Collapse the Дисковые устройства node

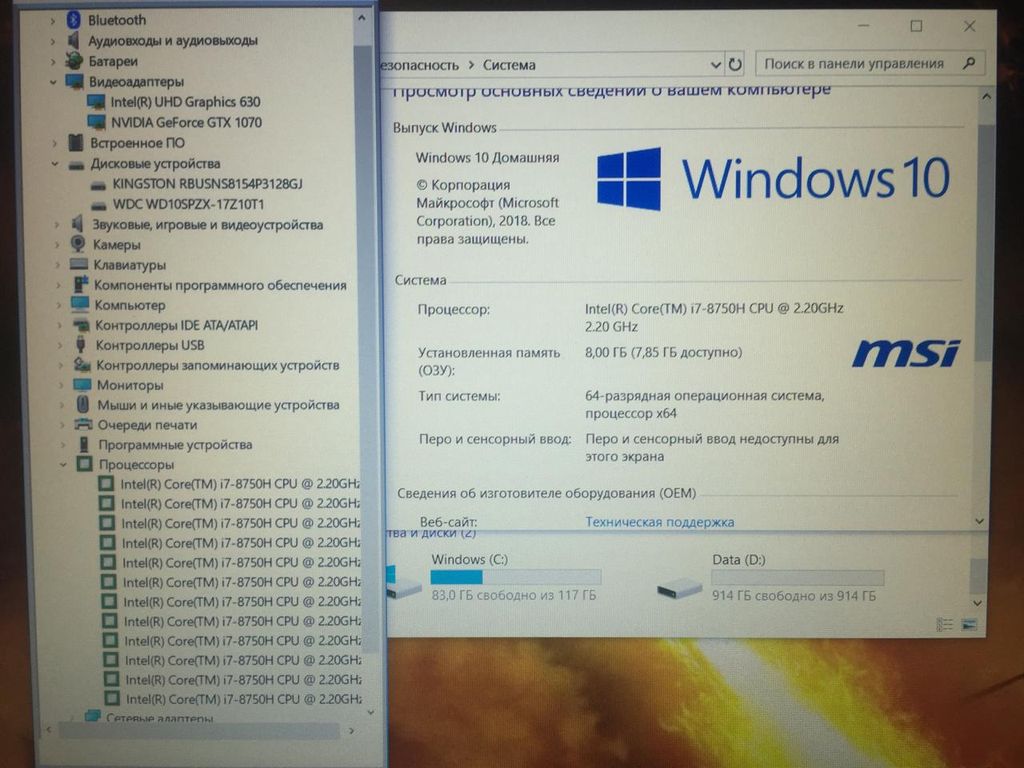(55, 164)
